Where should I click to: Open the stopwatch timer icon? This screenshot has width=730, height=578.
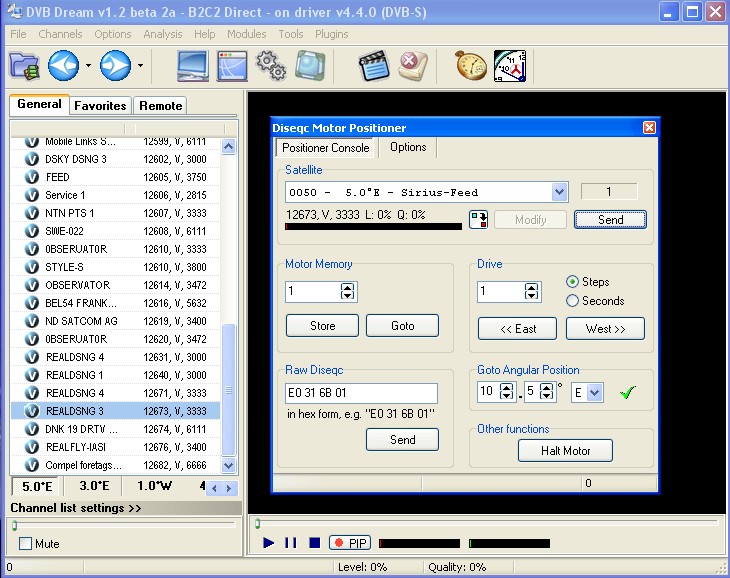[x=471, y=66]
